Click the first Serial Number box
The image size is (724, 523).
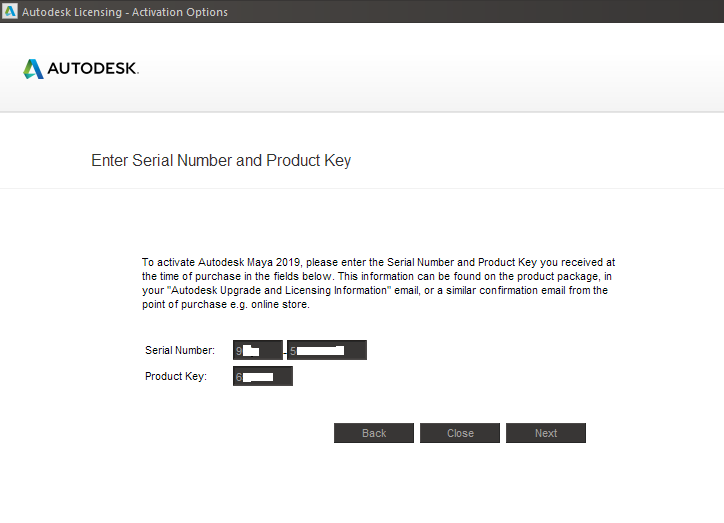[258, 350]
